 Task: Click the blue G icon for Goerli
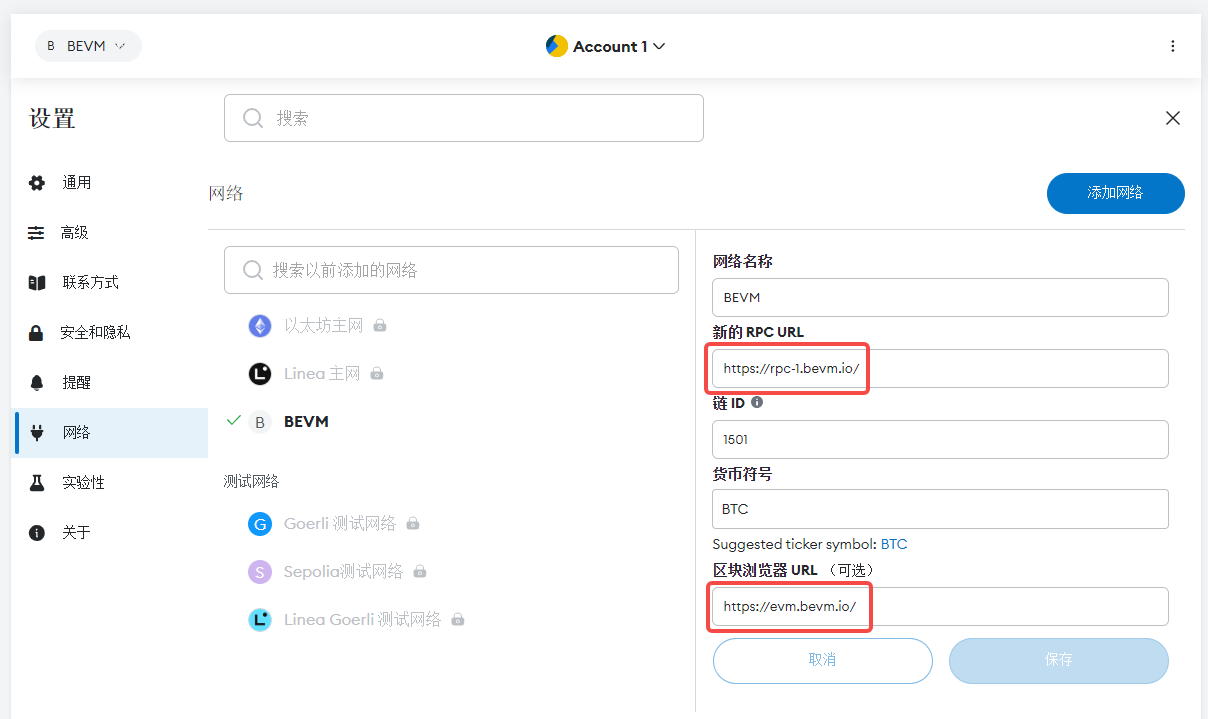click(x=260, y=523)
